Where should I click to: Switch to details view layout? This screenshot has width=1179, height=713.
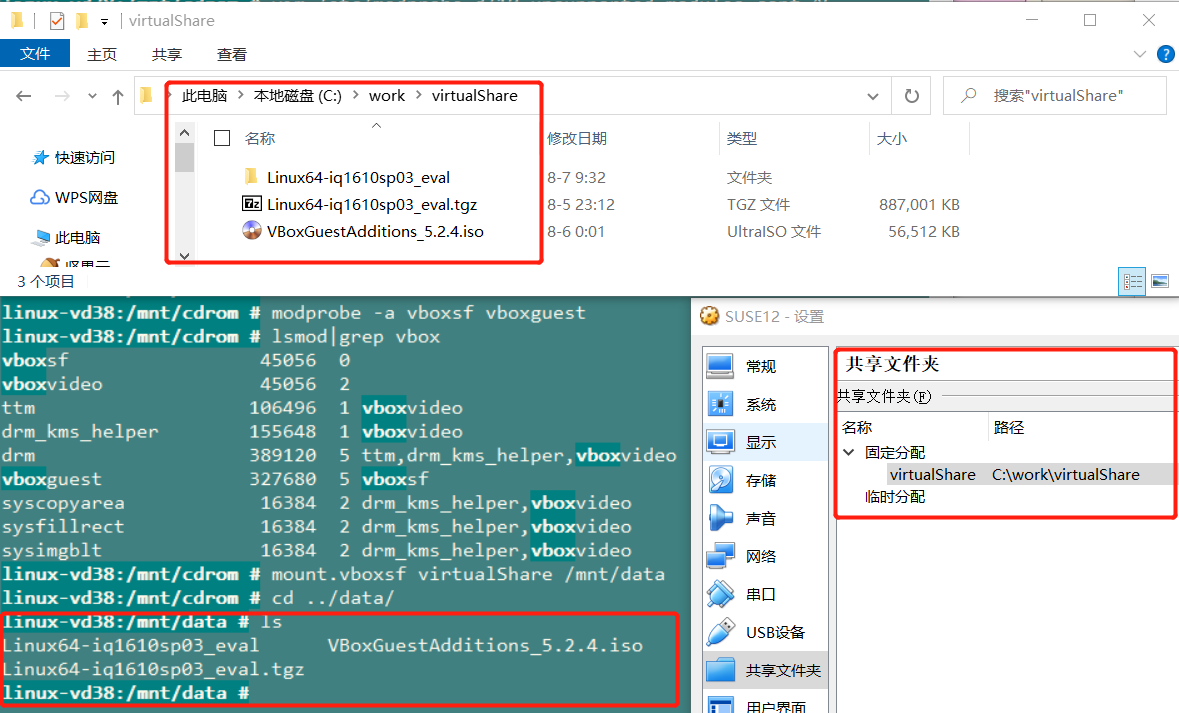1132,281
